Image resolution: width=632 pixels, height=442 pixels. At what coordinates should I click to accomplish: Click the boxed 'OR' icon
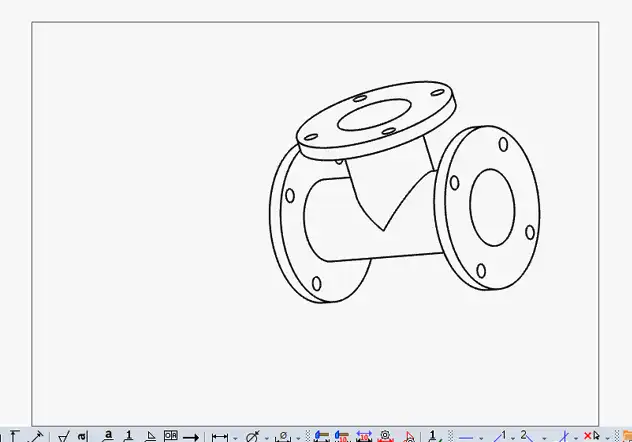170,436
